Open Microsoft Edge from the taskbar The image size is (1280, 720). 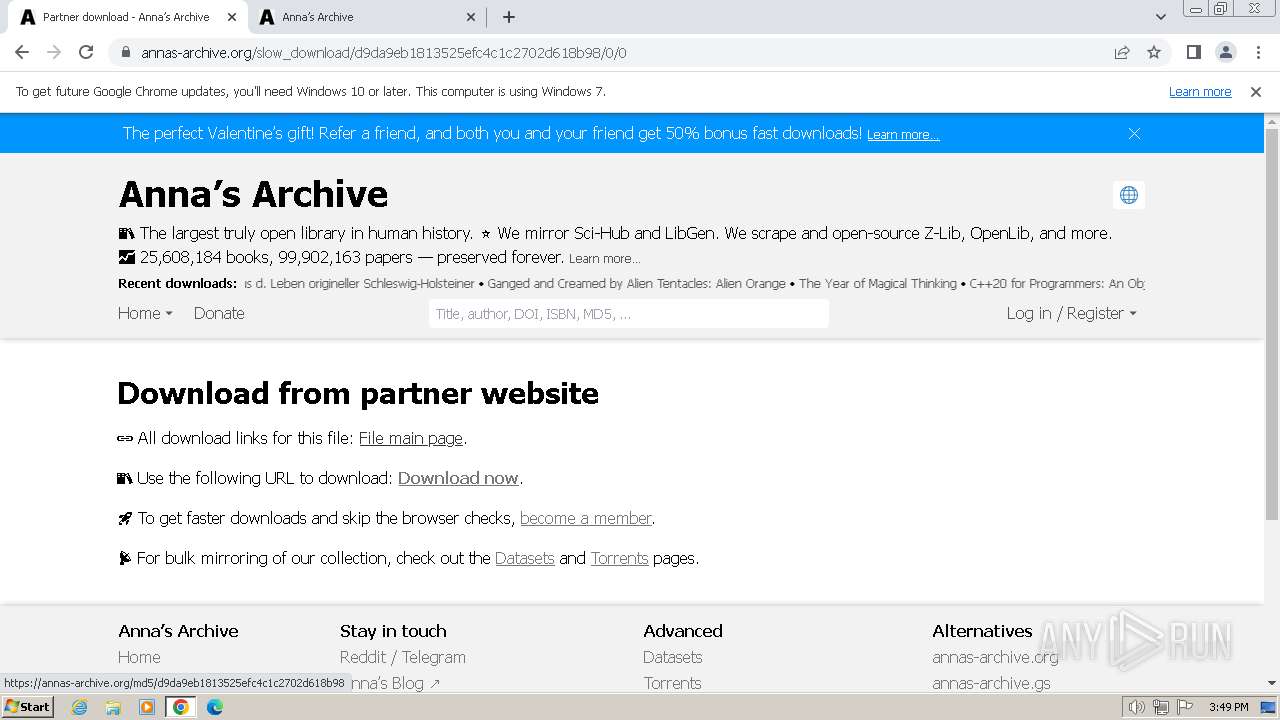(x=214, y=707)
